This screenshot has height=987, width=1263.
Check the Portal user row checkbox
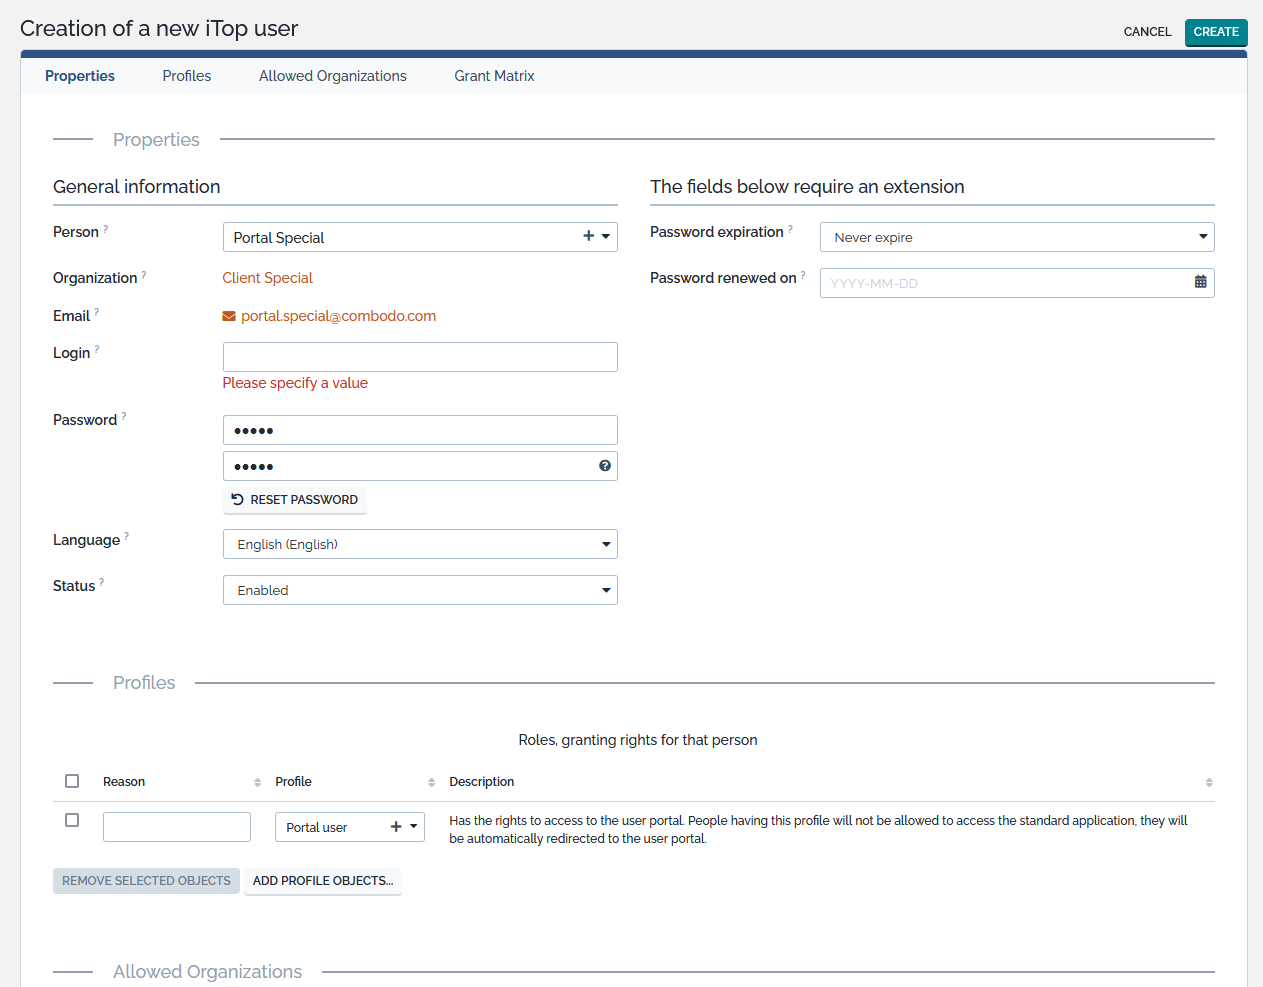(72, 820)
